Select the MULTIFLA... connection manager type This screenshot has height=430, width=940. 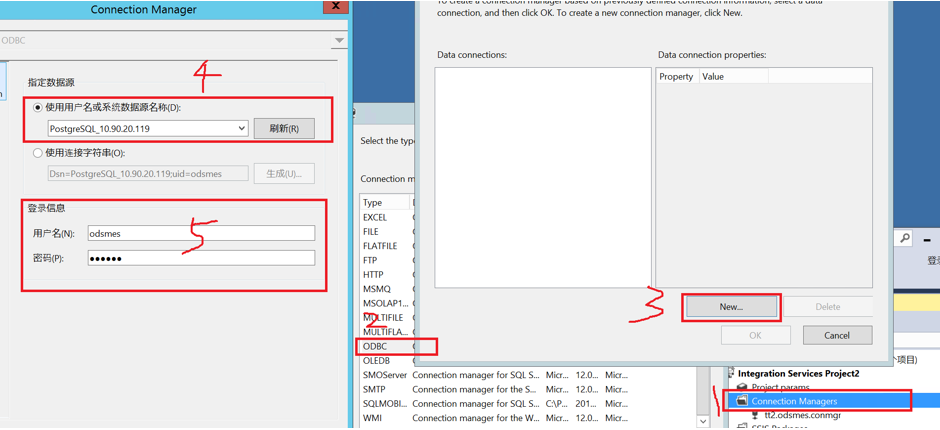387,332
